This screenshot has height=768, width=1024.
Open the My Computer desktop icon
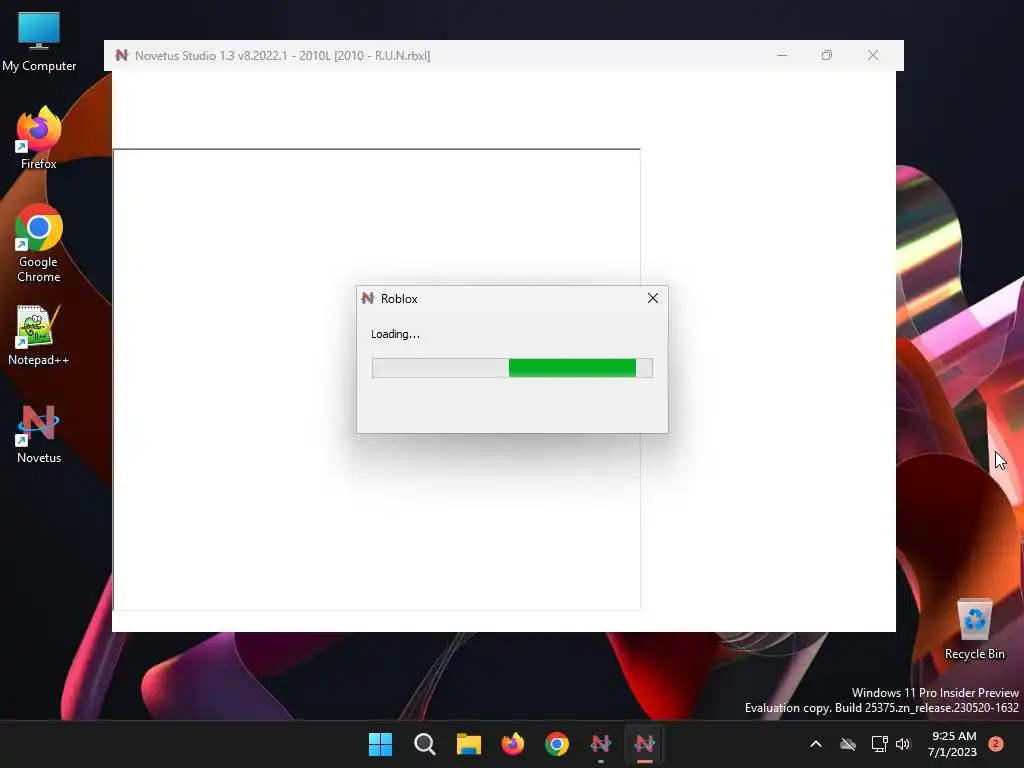coord(39,42)
